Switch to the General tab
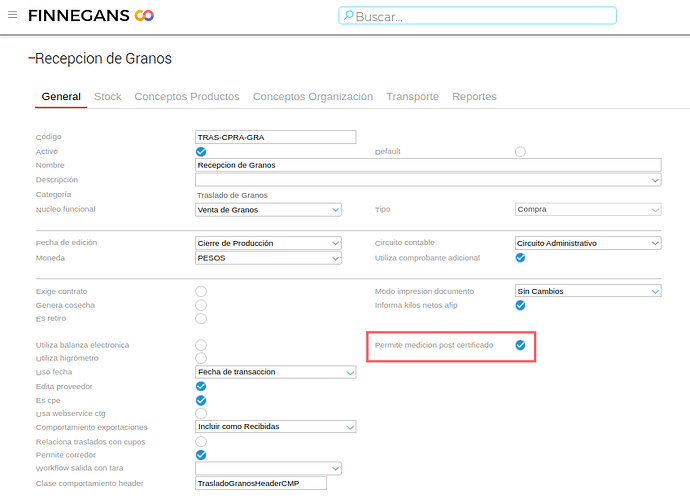The height and width of the screenshot is (498, 690). click(x=61, y=96)
